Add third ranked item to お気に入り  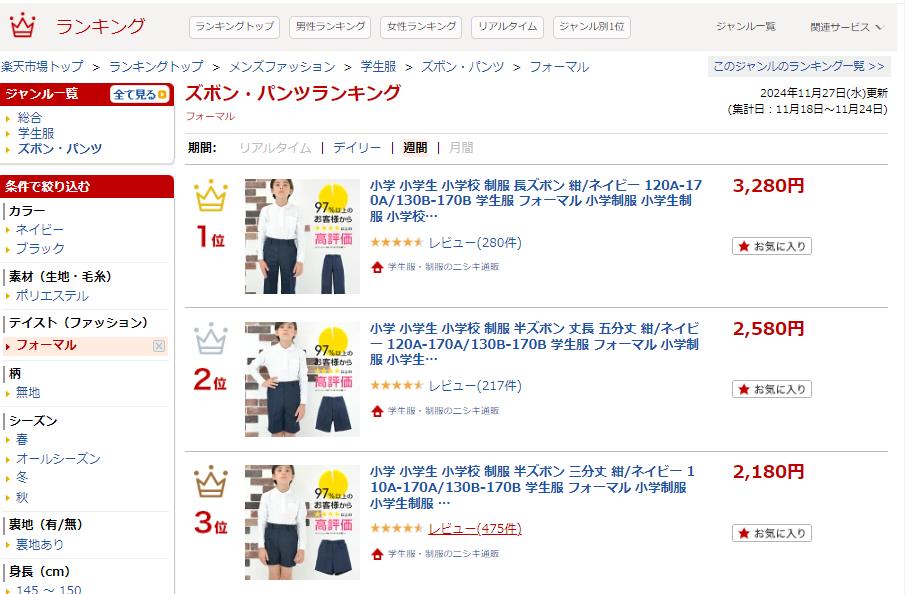pos(772,533)
